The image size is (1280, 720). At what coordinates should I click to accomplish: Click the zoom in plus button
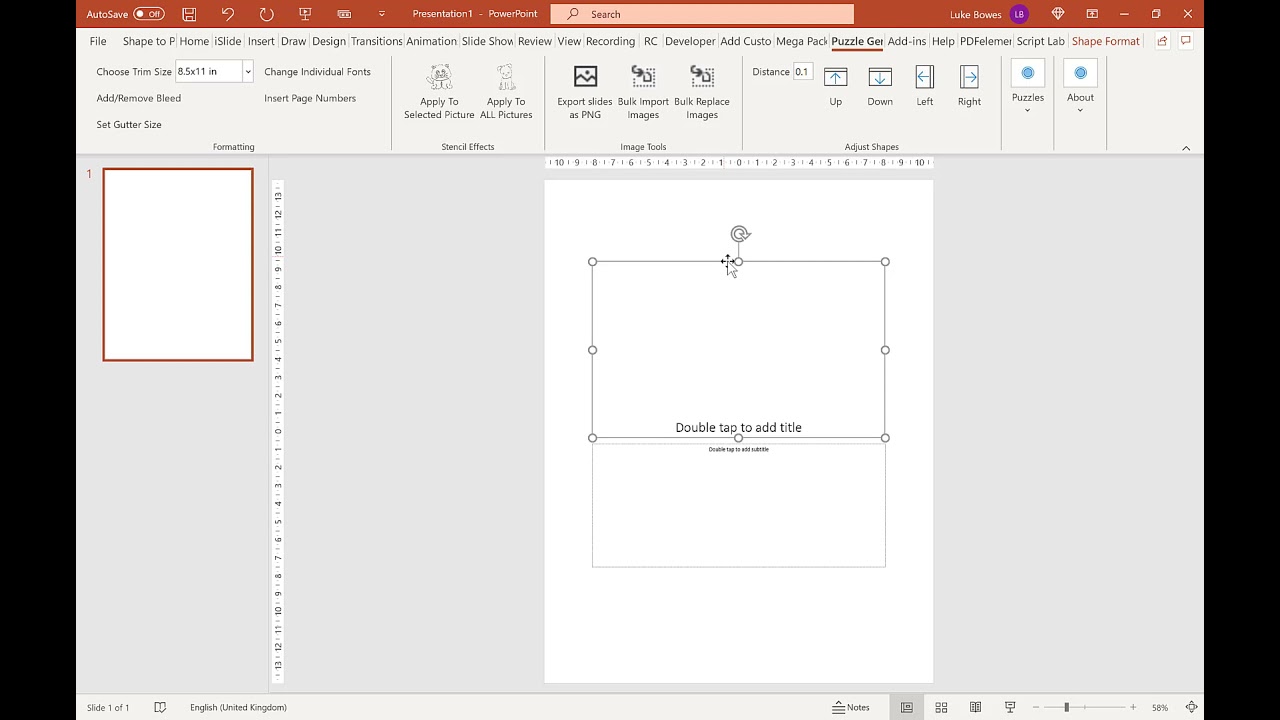(1133, 707)
